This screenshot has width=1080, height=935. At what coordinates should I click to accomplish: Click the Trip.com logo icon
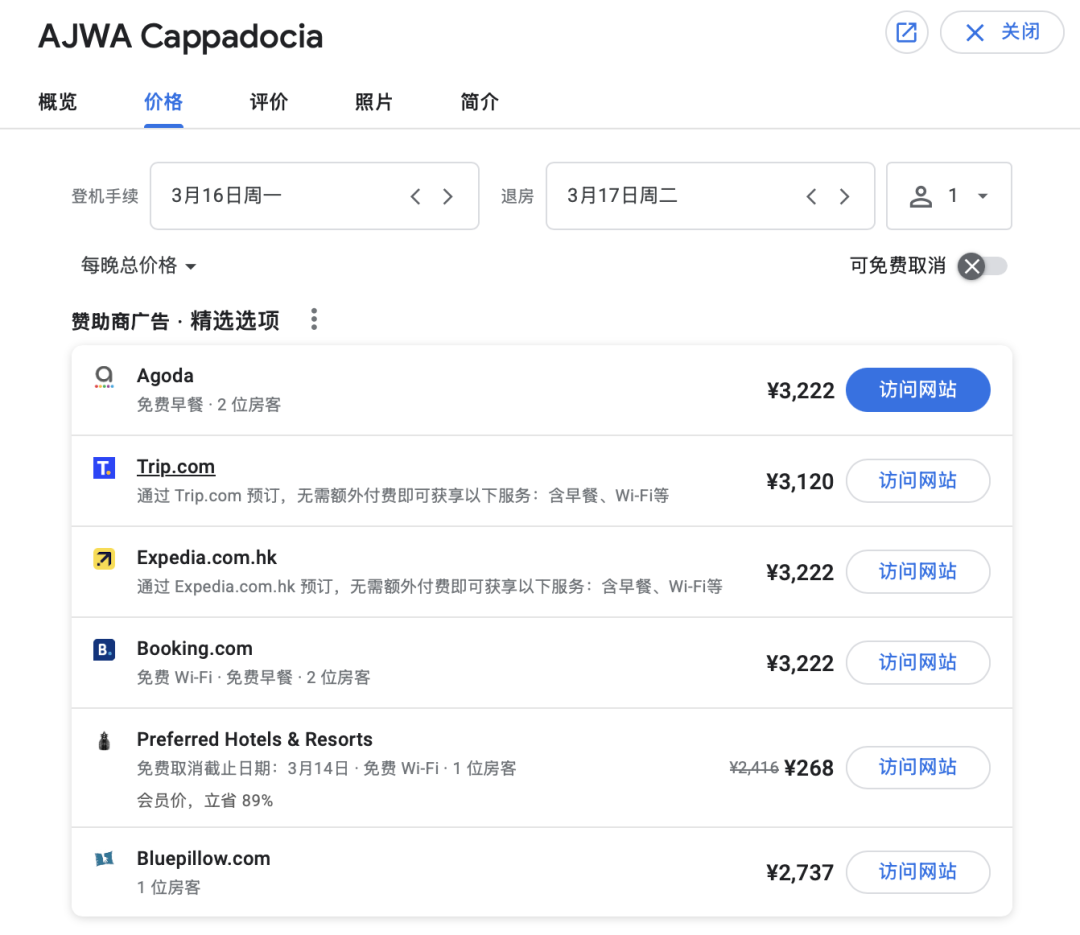tap(104, 468)
